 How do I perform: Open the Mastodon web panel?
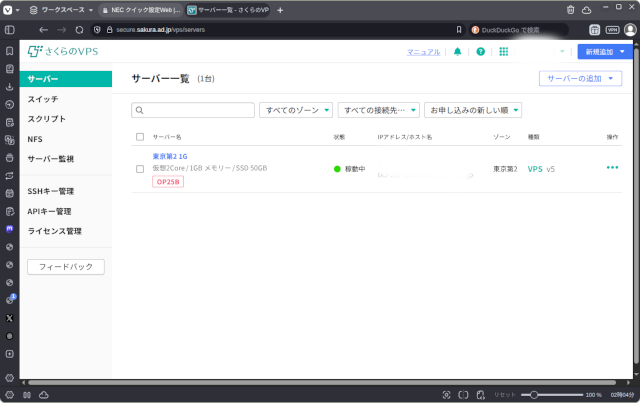(10, 229)
